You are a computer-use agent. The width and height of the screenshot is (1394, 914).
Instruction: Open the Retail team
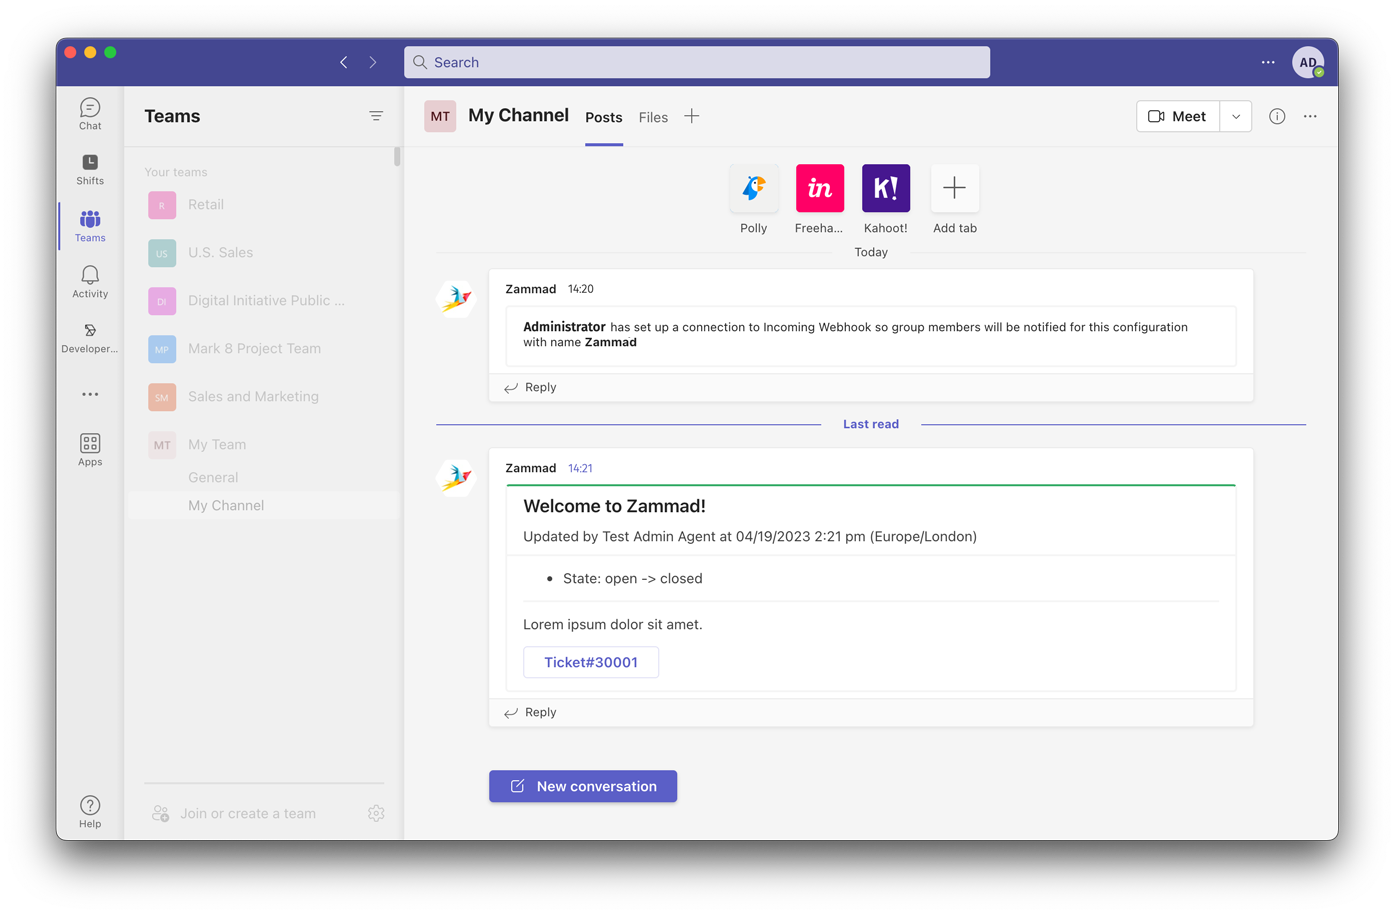[x=263, y=204]
